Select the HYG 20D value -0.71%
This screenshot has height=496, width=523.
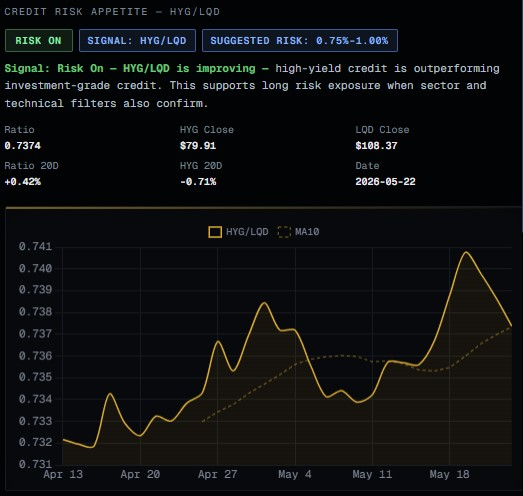tap(198, 182)
